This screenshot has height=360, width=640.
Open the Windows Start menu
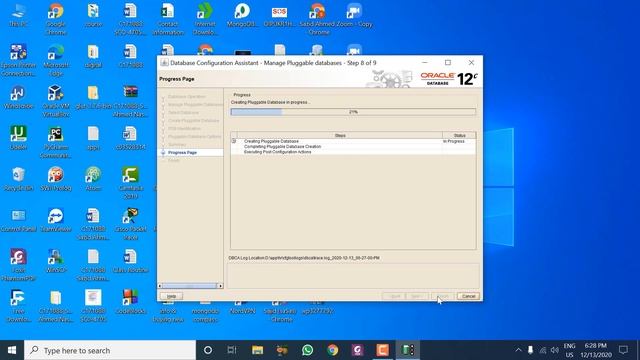click(12, 350)
